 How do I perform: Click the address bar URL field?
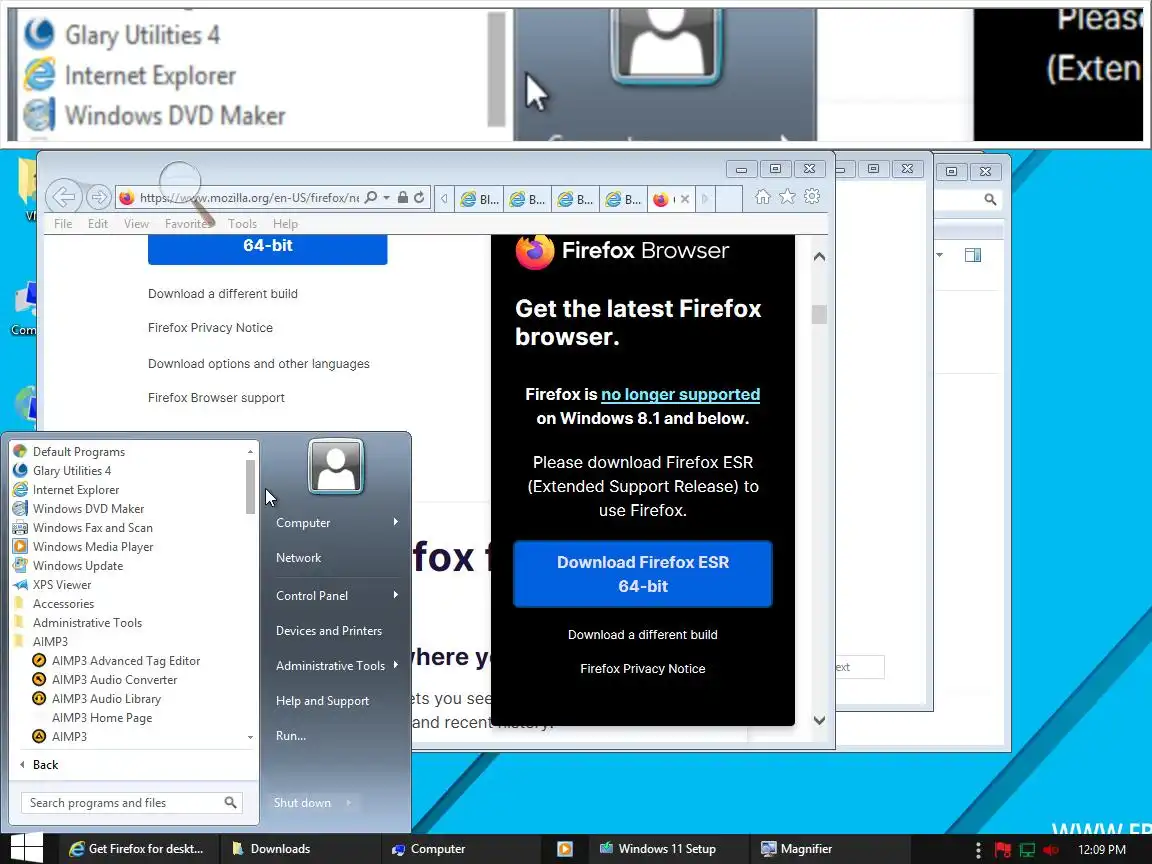click(x=248, y=198)
